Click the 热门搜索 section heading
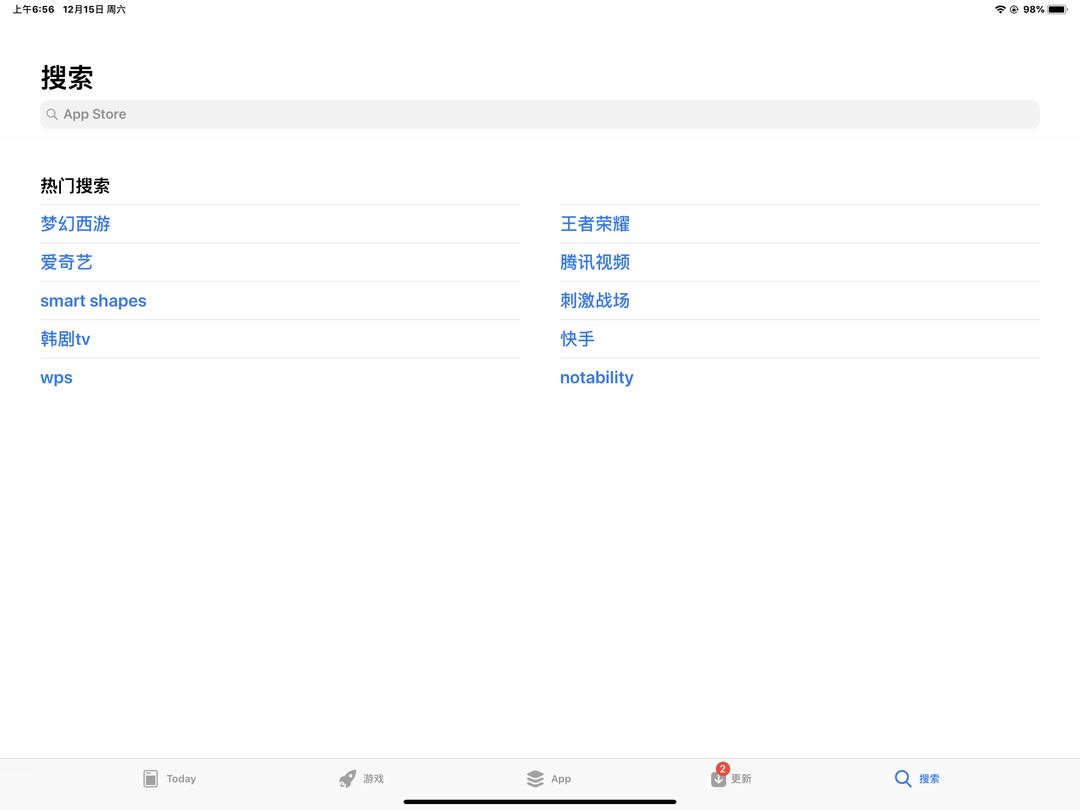The width and height of the screenshot is (1080, 810). click(x=75, y=186)
